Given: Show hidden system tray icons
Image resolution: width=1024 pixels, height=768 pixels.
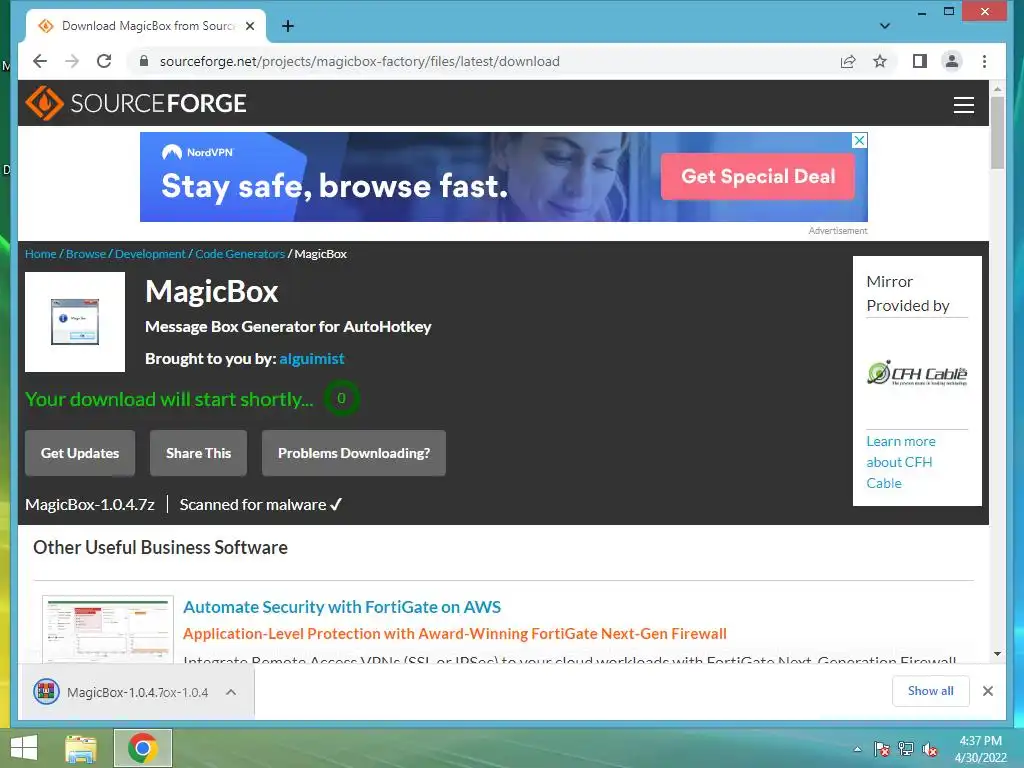Looking at the screenshot, I should [857, 749].
